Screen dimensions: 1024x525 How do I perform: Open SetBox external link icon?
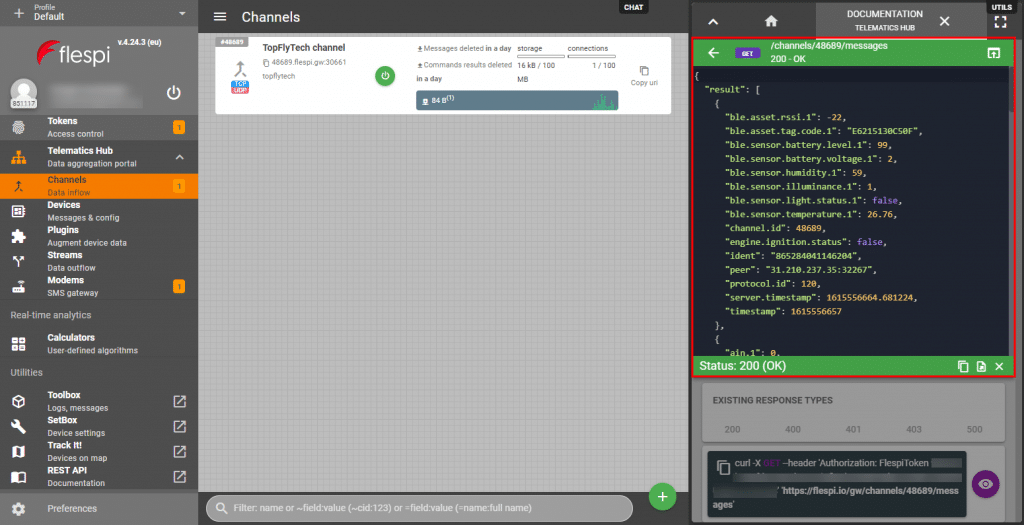pos(180,426)
